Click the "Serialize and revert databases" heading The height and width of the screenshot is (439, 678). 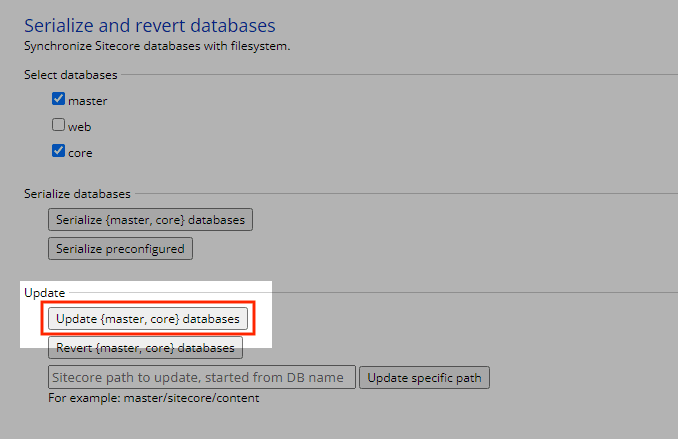[149, 25]
